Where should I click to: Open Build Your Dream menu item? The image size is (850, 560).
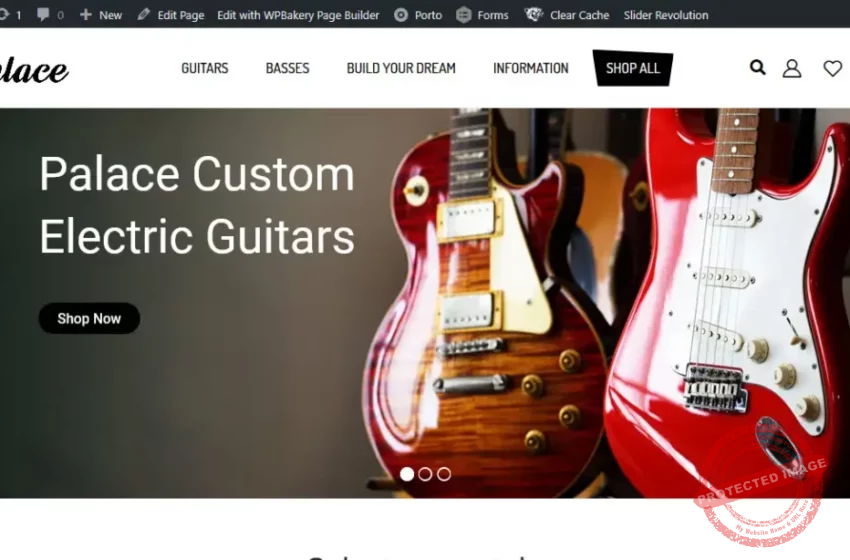401,68
